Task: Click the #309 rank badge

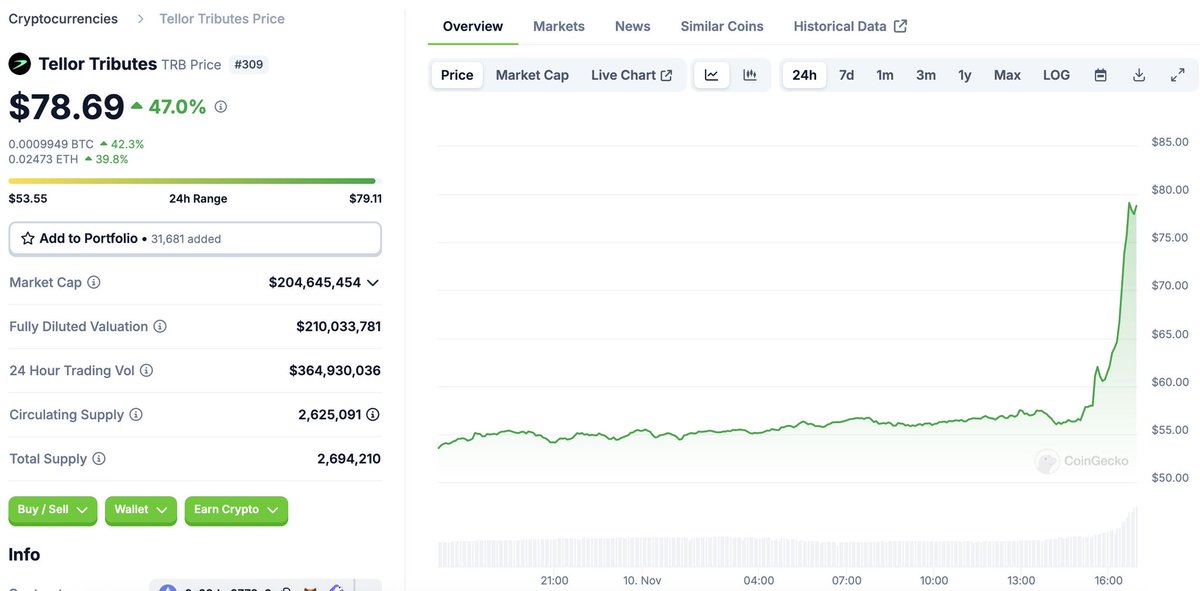Action: pyautogui.click(x=249, y=64)
